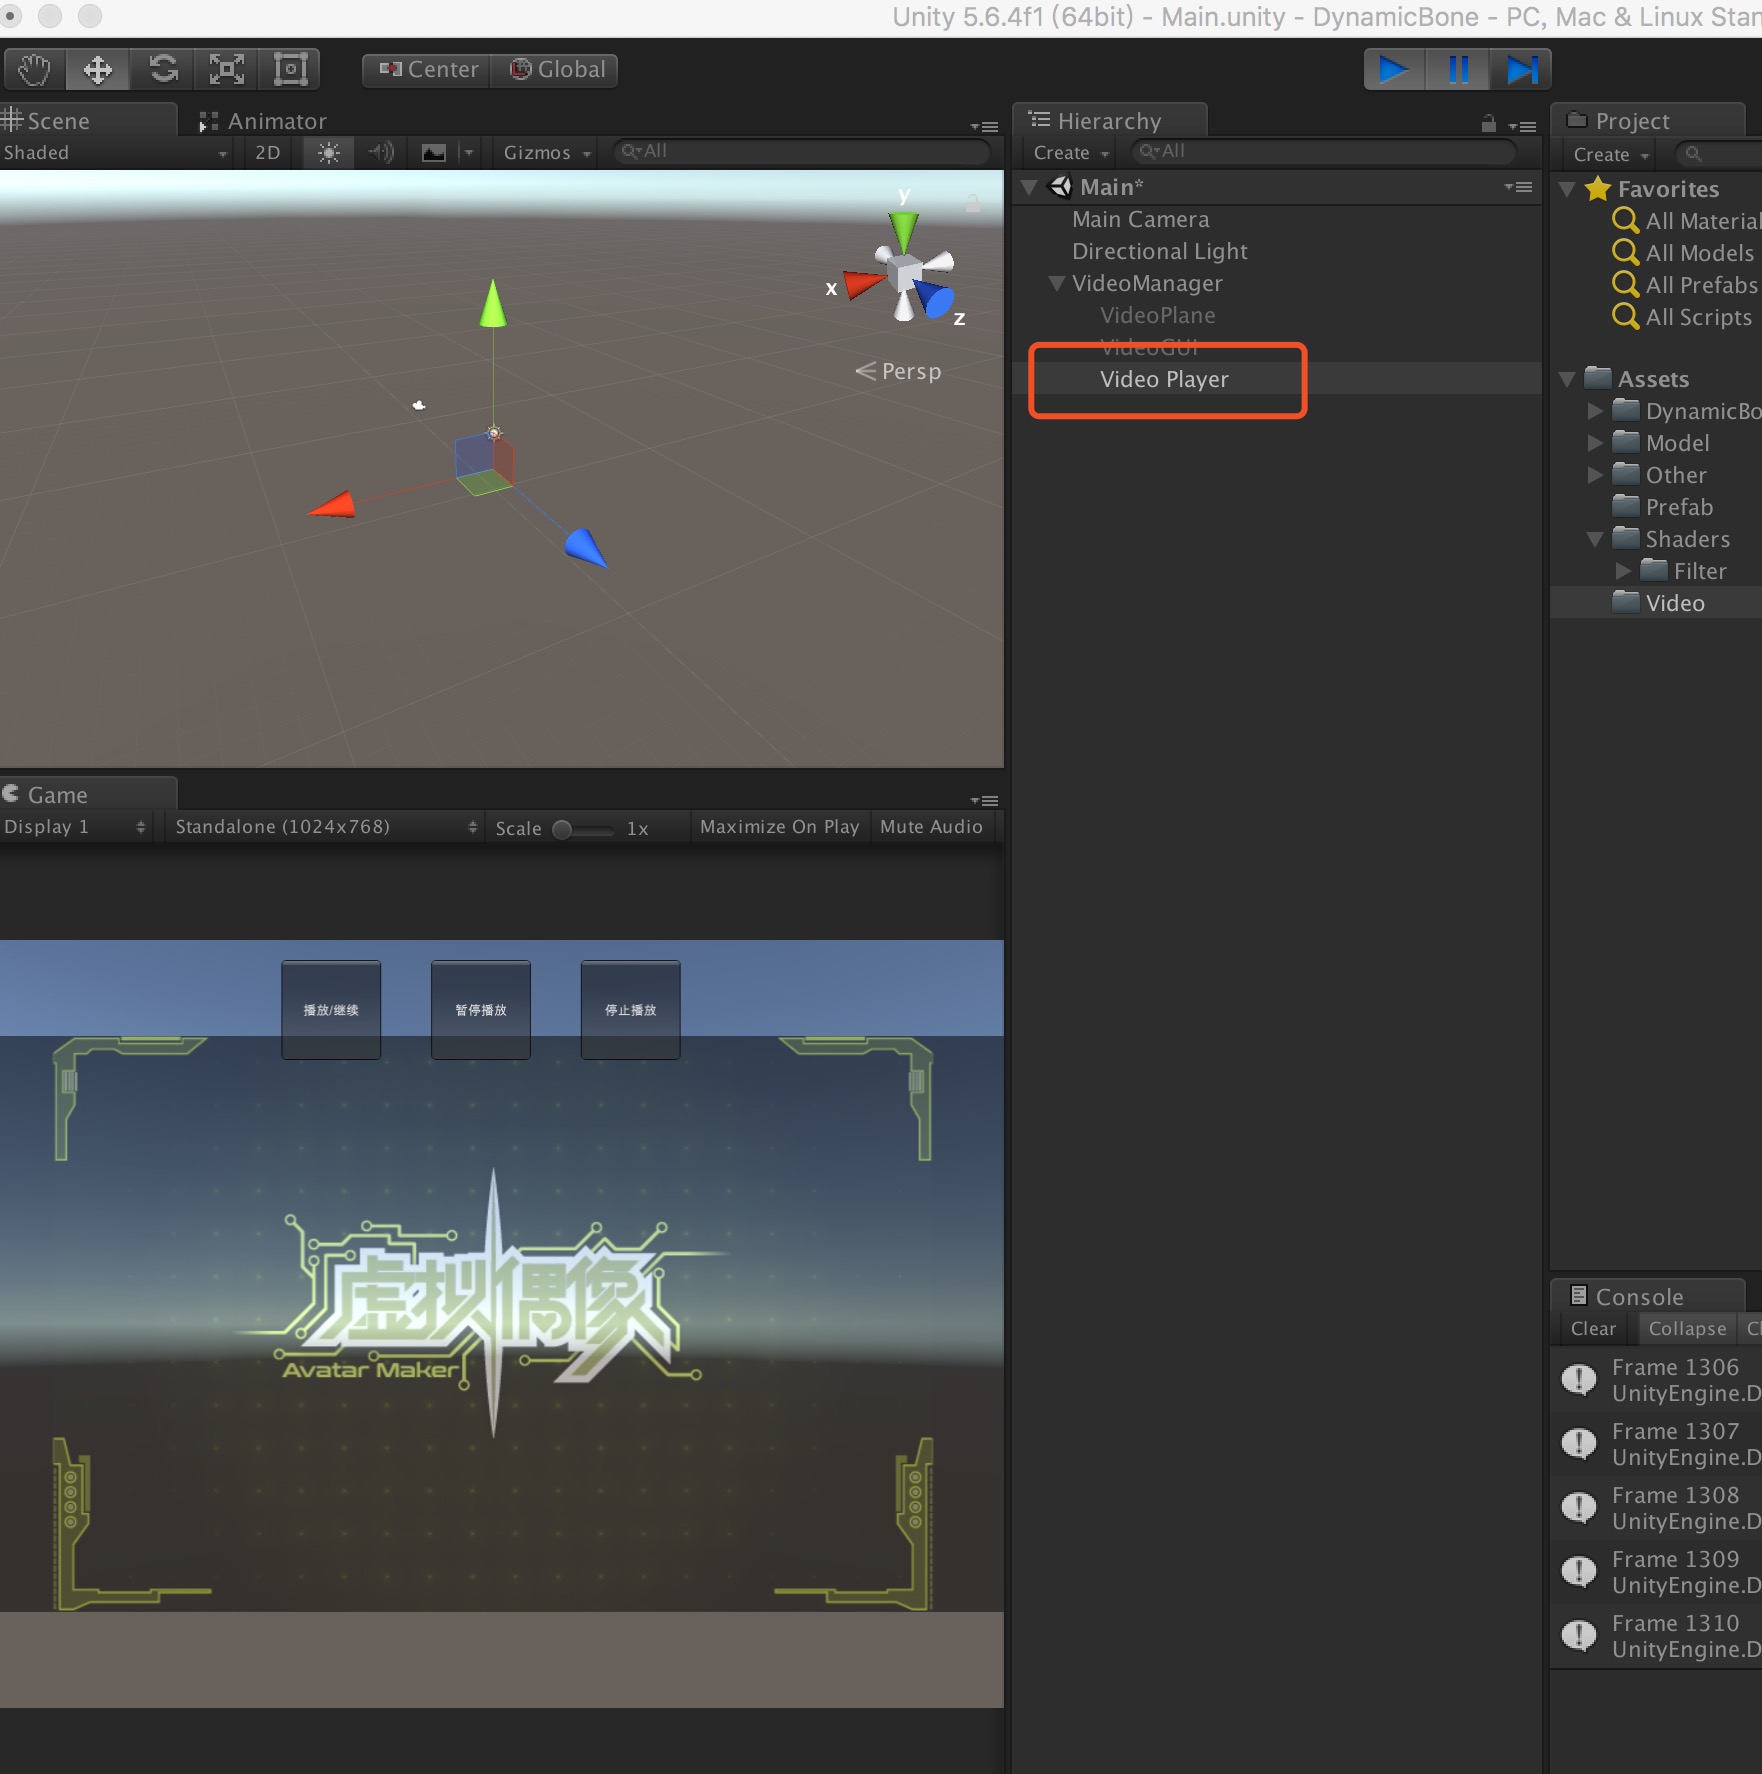Toggle 2D view mode in Scene view
The height and width of the screenshot is (1774, 1762).
click(x=266, y=152)
